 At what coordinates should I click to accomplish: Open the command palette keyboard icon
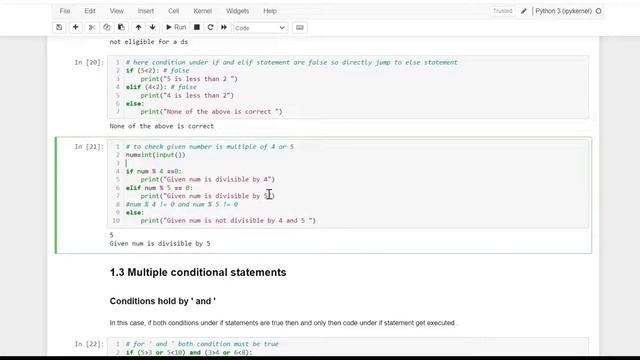tap(300, 27)
